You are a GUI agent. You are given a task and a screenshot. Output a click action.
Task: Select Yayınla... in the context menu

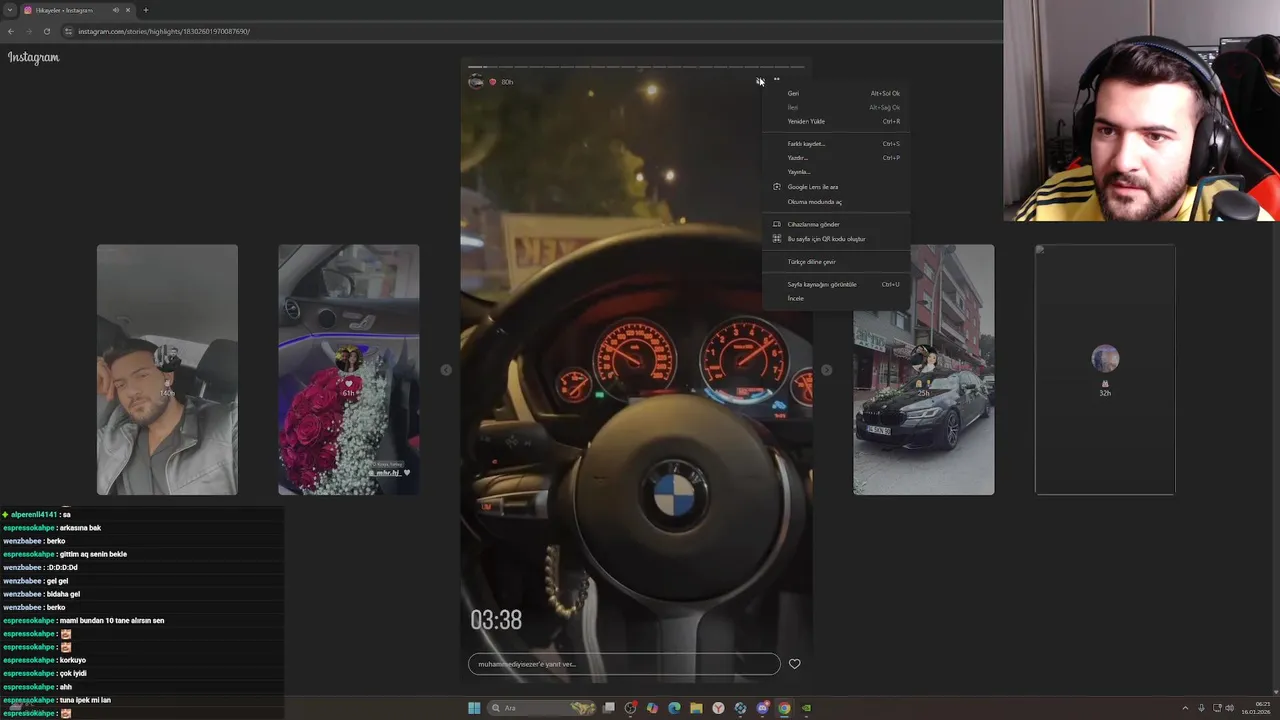[836, 171]
